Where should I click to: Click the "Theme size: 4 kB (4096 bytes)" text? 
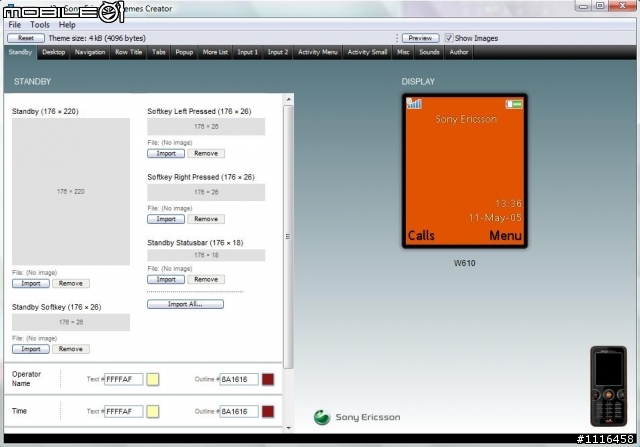tap(97, 38)
